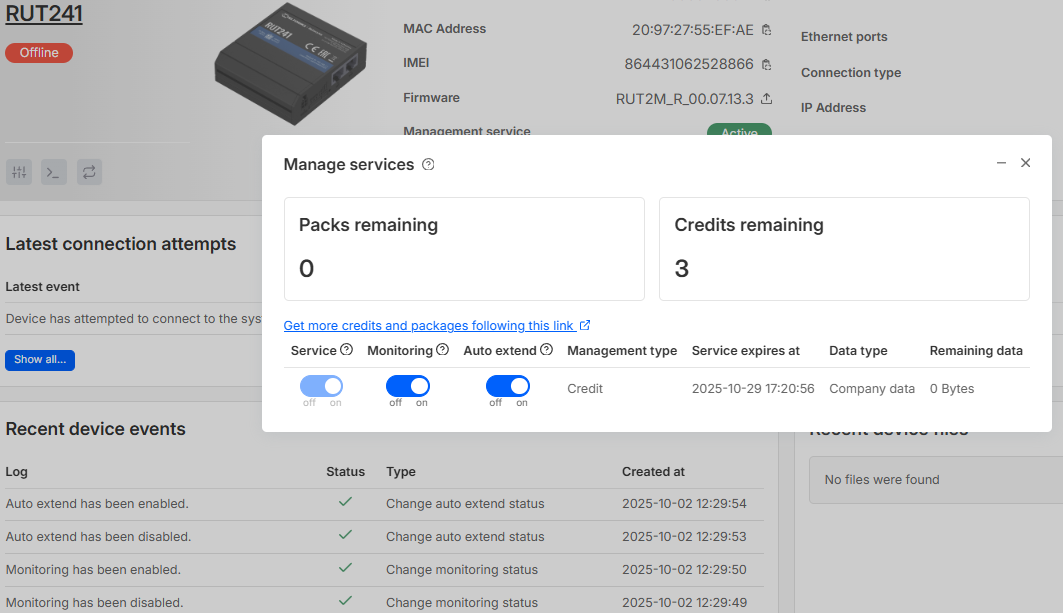Copy the MAC address with copy icon
The width and height of the screenshot is (1063, 613).
[766, 30]
